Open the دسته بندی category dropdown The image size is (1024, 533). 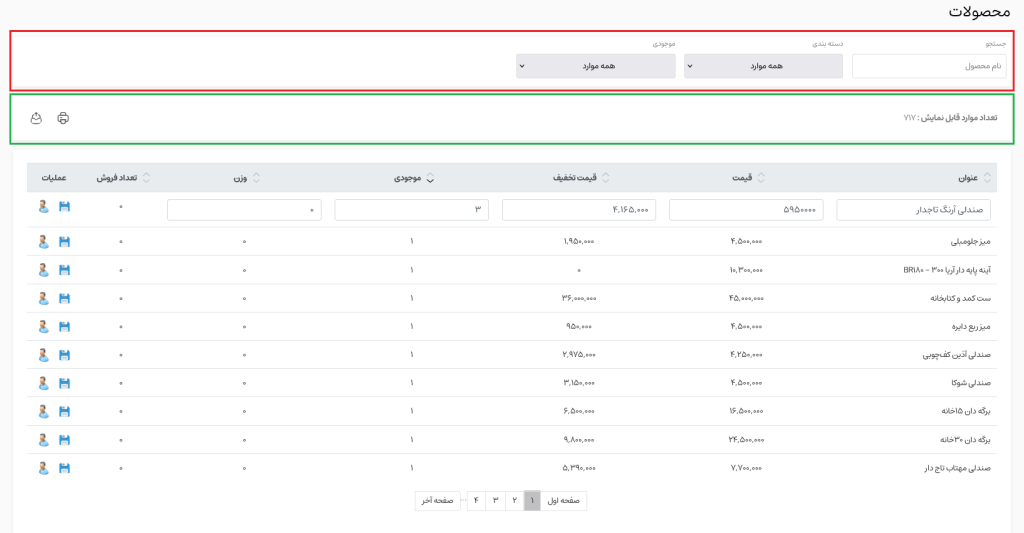coord(764,66)
